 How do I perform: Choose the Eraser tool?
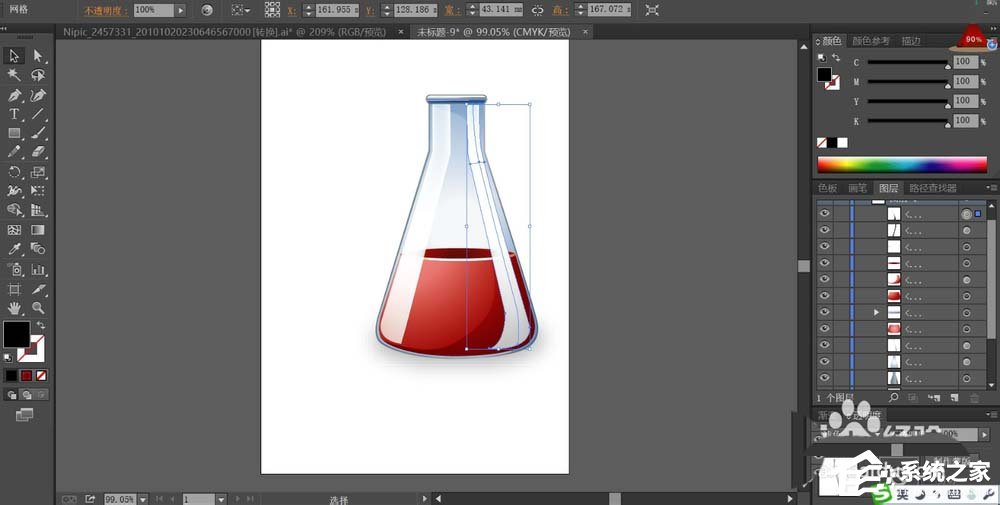(x=38, y=152)
